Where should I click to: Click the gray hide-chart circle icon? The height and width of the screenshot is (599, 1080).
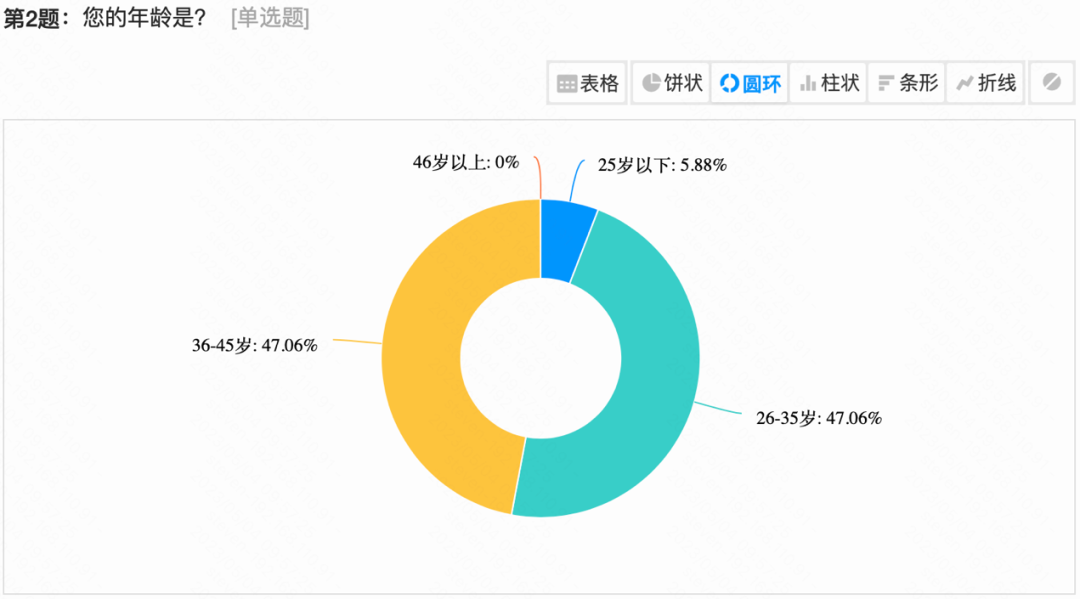tap(1052, 83)
